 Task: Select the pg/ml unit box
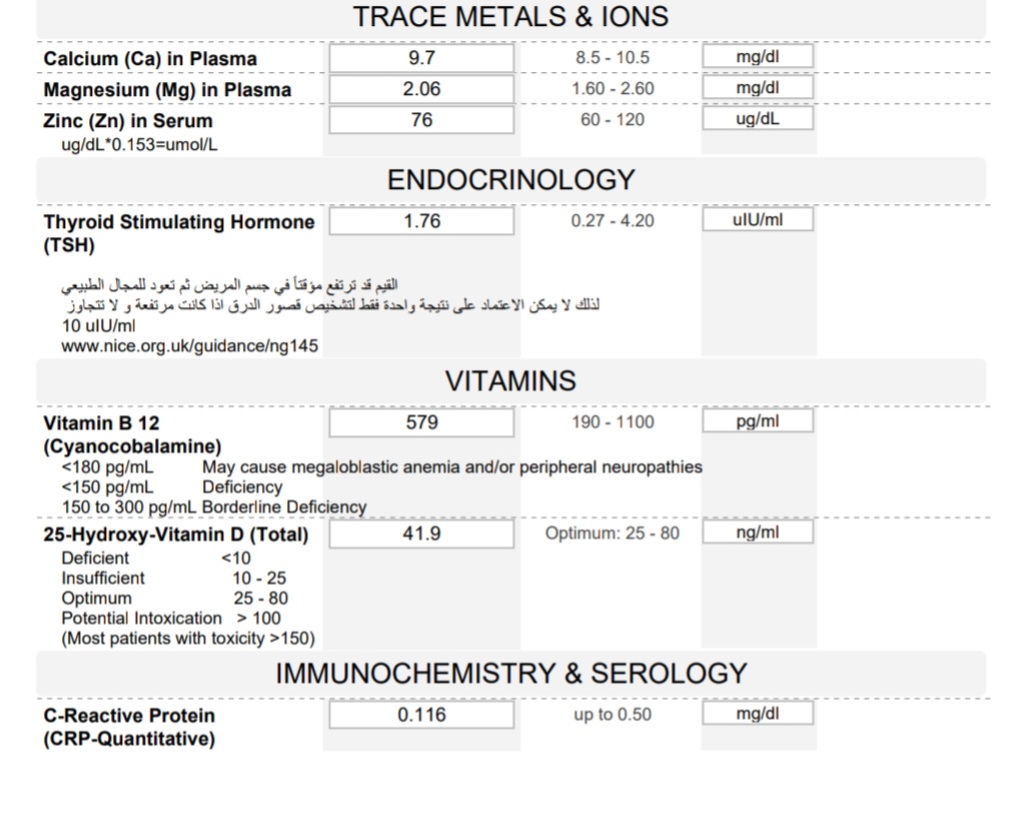click(x=757, y=422)
